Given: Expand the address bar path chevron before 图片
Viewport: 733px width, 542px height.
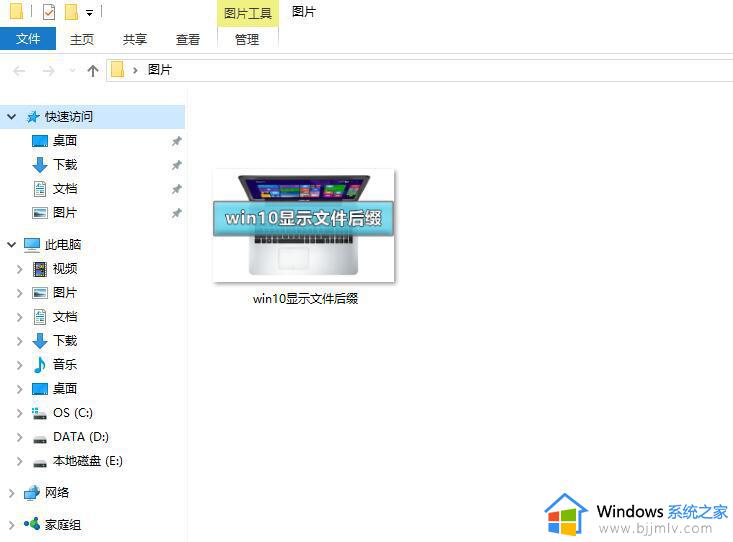Looking at the screenshot, I should (135, 71).
